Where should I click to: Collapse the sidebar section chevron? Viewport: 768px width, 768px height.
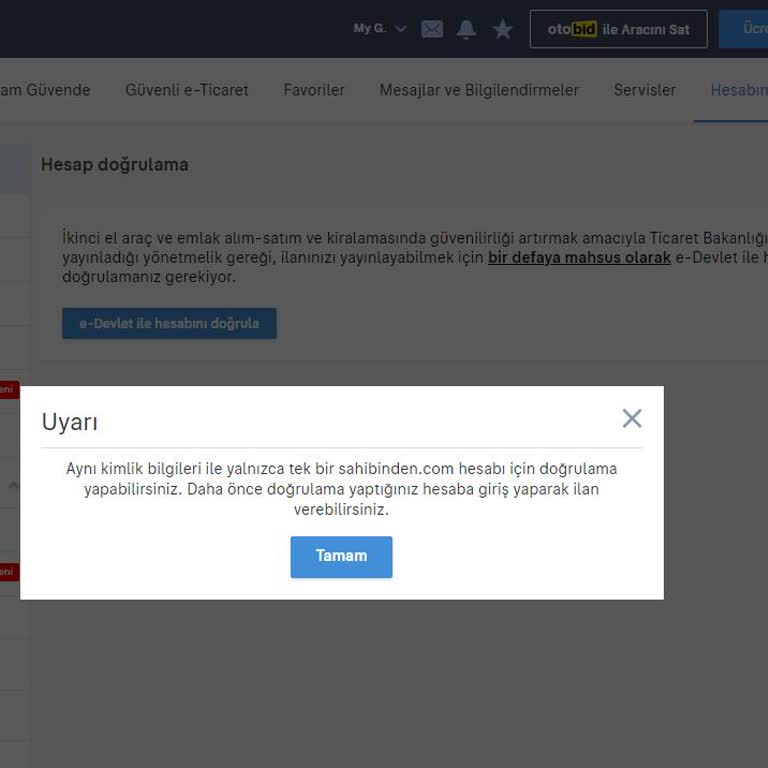13,485
